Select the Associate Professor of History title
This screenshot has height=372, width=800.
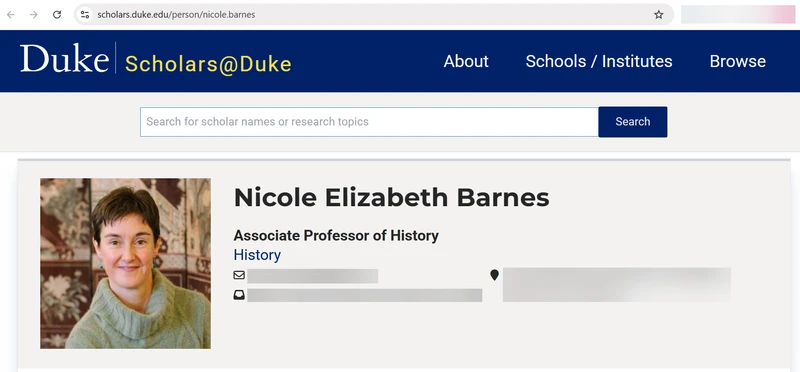pos(336,236)
